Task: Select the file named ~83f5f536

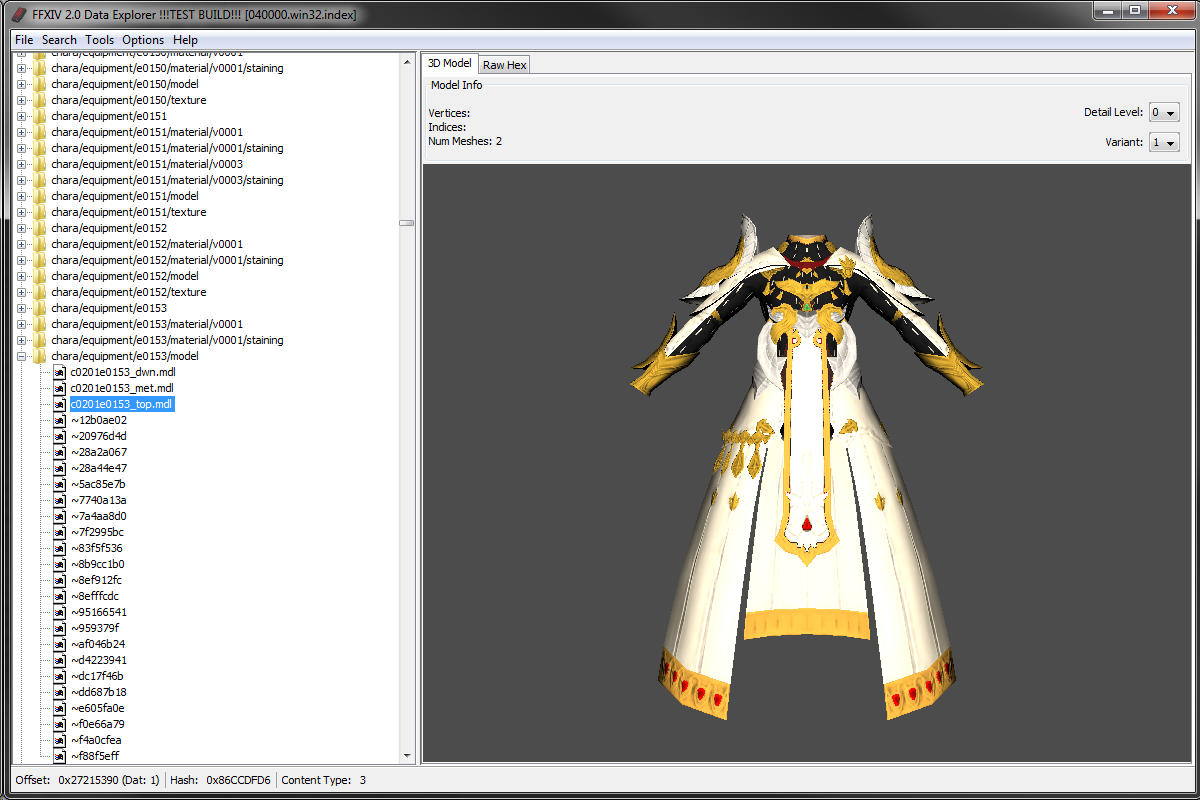Action: (96, 548)
